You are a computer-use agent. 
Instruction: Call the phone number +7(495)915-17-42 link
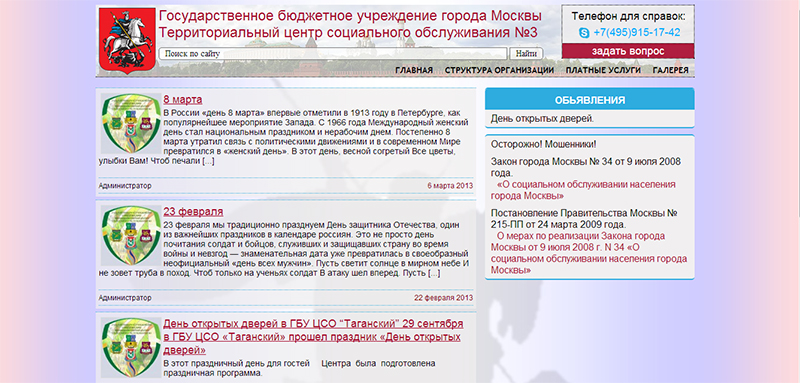point(637,33)
